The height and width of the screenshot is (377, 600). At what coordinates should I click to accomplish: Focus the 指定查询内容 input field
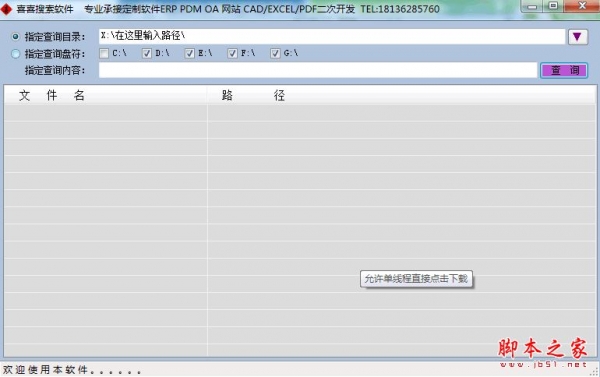[x=318, y=70]
